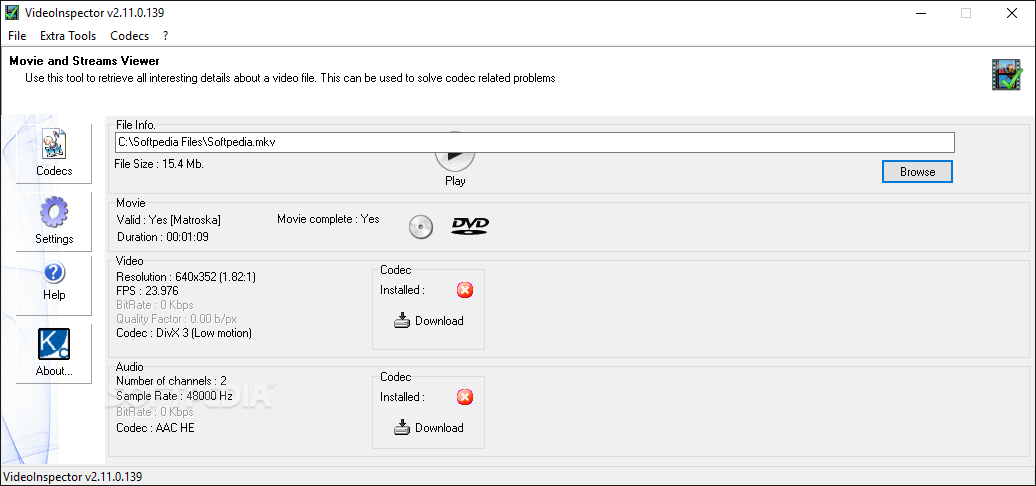Image resolution: width=1036 pixels, height=486 pixels.
Task: Select the 'File Size : 15.4 Mb.' text
Action: (x=159, y=164)
